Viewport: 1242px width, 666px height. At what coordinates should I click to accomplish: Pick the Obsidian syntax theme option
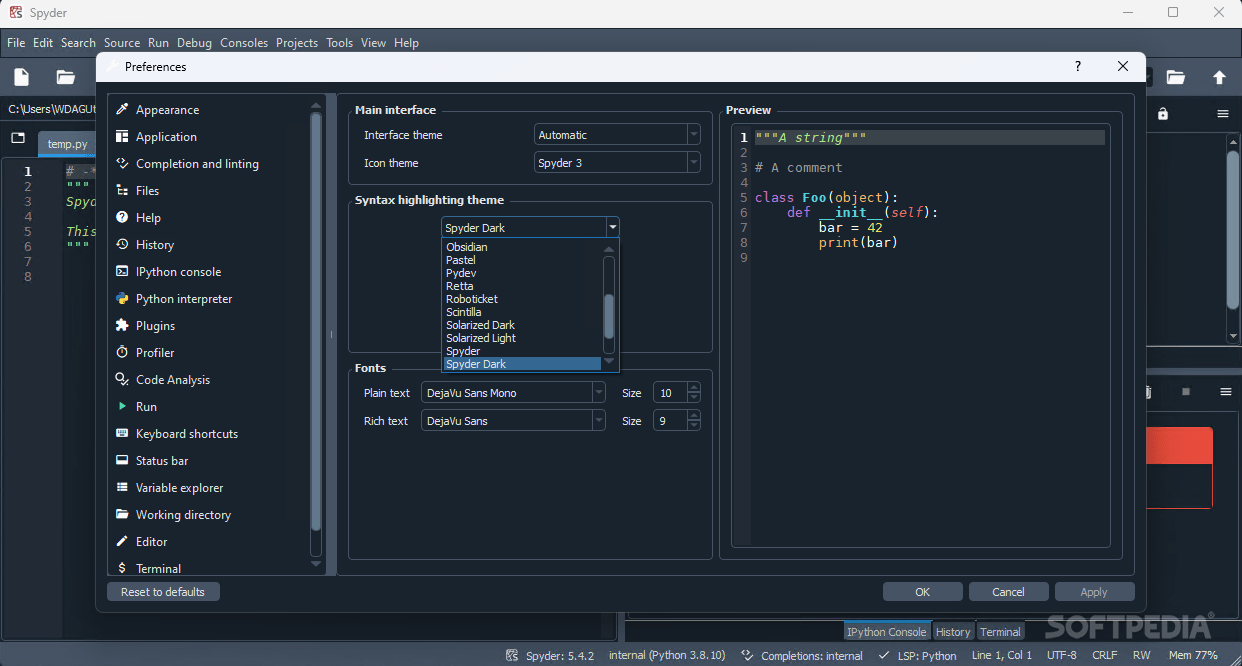coord(467,247)
